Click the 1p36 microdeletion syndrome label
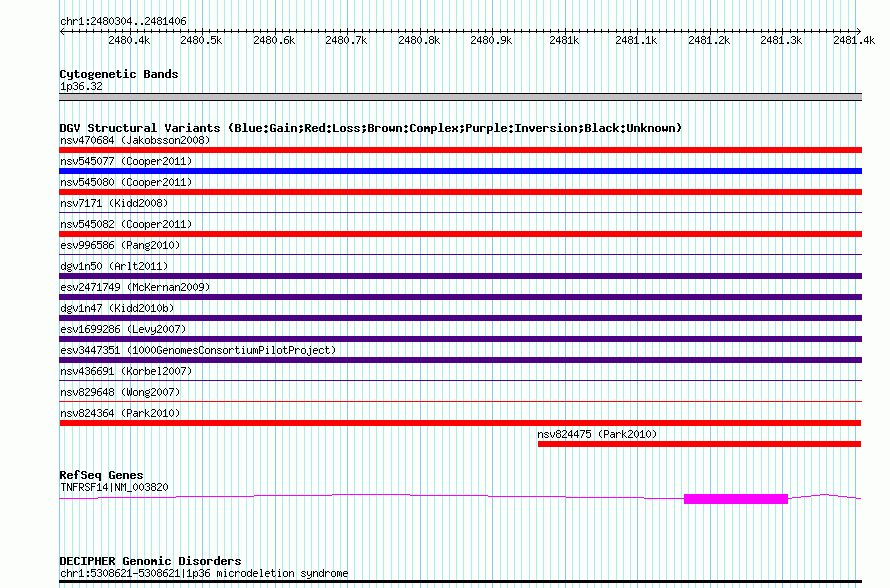 (204, 573)
